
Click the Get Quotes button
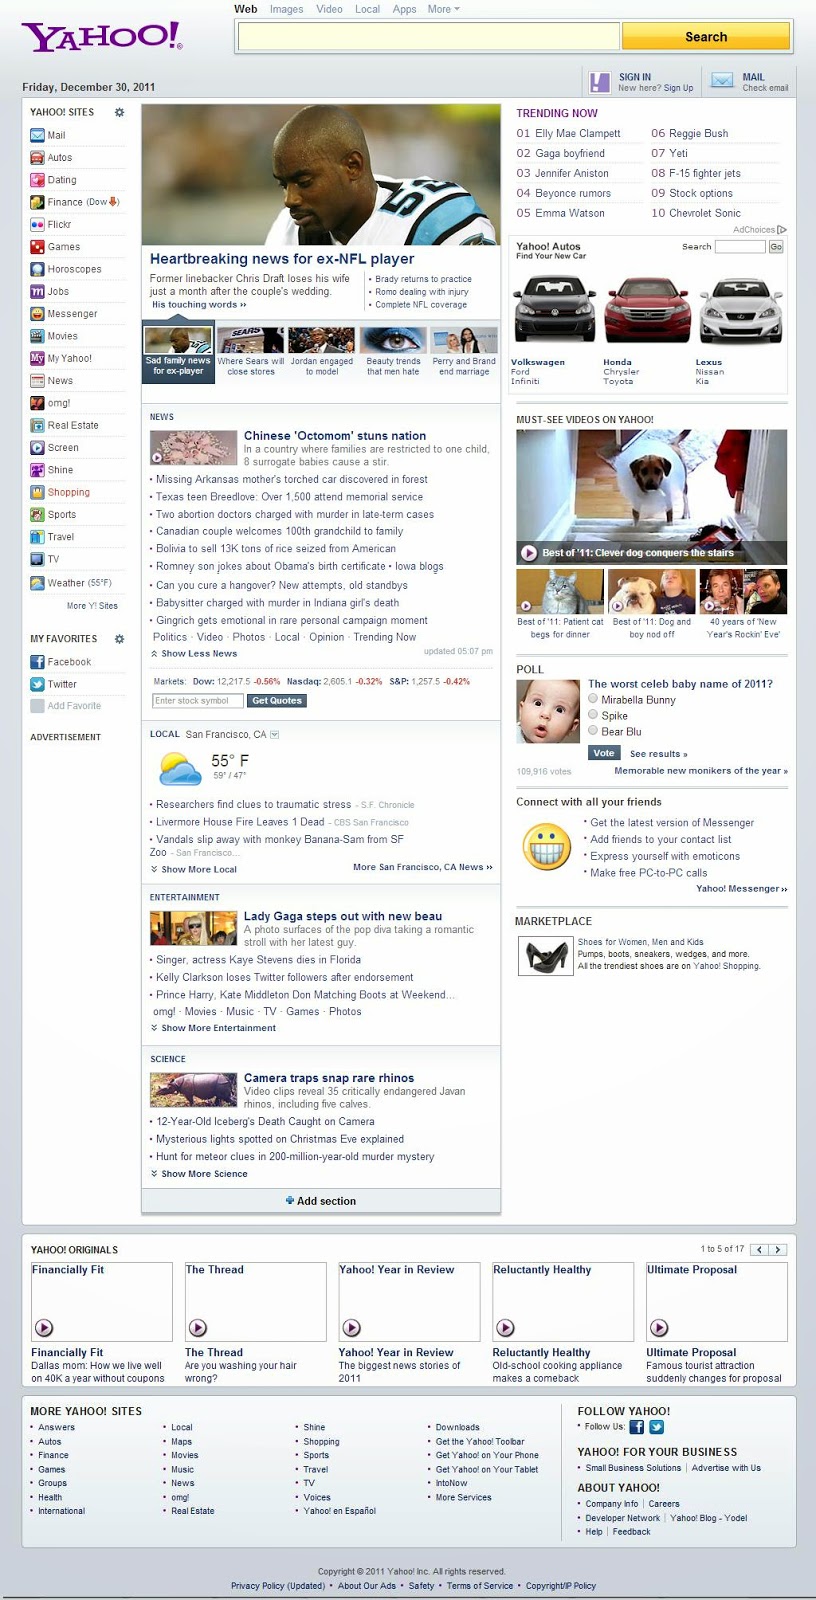pyautogui.click(x=277, y=700)
